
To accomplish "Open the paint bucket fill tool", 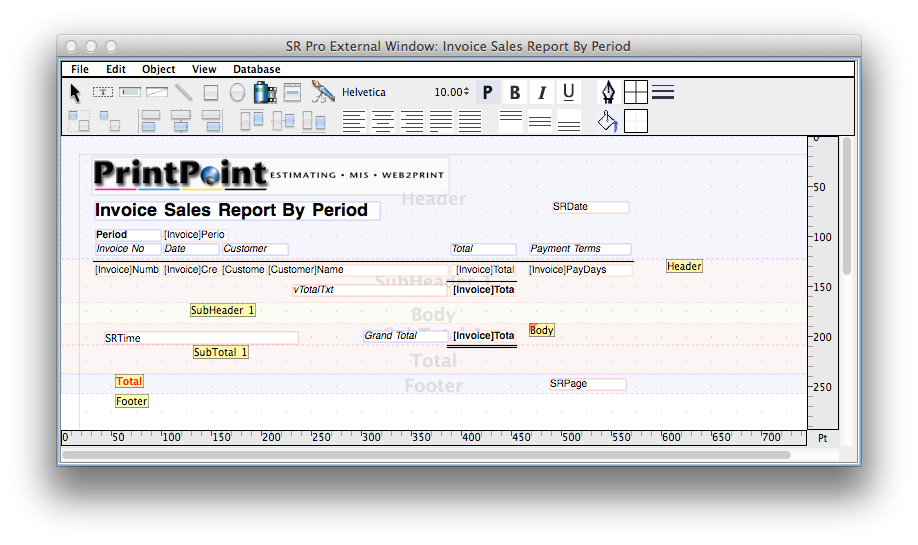I will point(608,121).
